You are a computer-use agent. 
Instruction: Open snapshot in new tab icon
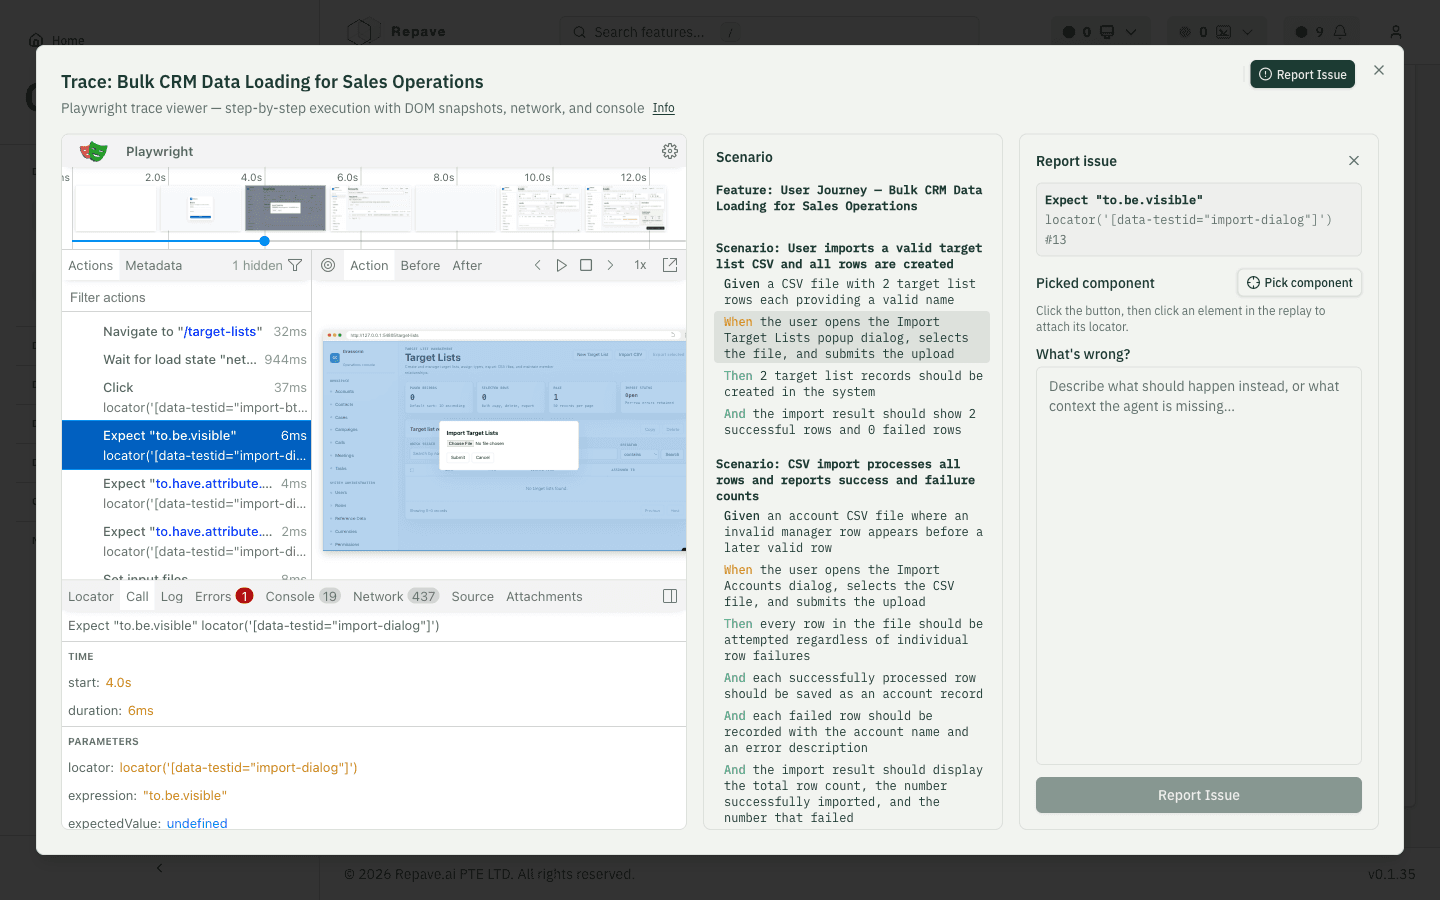(x=670, y=265)
